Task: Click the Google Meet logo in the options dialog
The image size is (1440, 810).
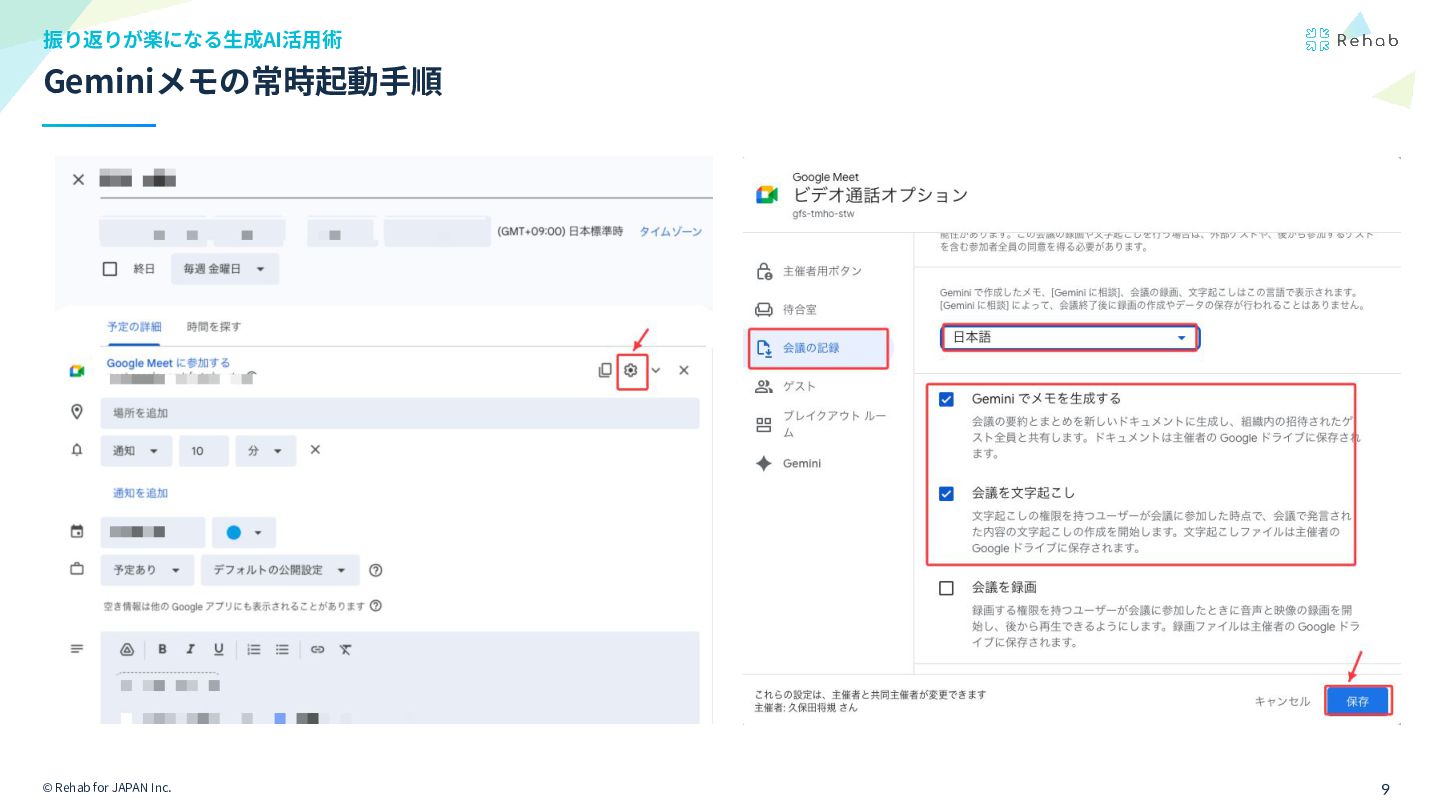Action: point(767,194)
